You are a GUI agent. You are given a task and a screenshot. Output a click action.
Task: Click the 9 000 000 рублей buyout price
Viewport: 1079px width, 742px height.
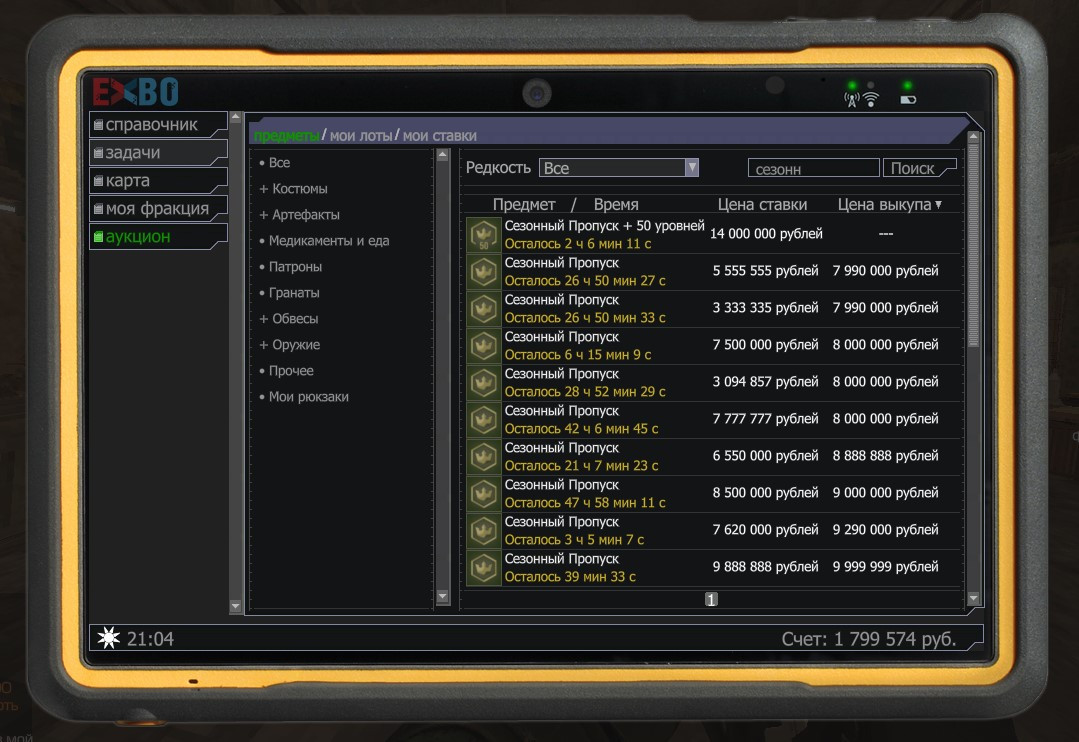pos(886,493)
